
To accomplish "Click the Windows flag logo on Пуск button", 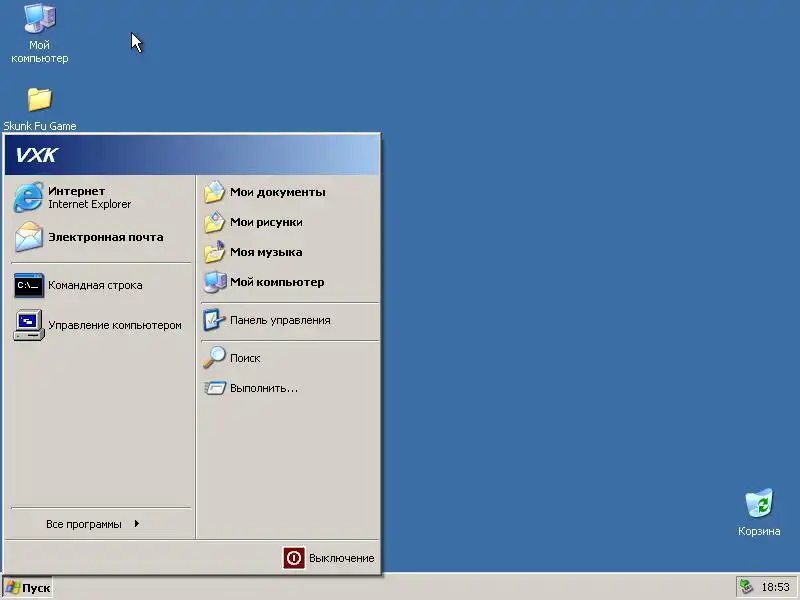I will click(x=12, y=588).
